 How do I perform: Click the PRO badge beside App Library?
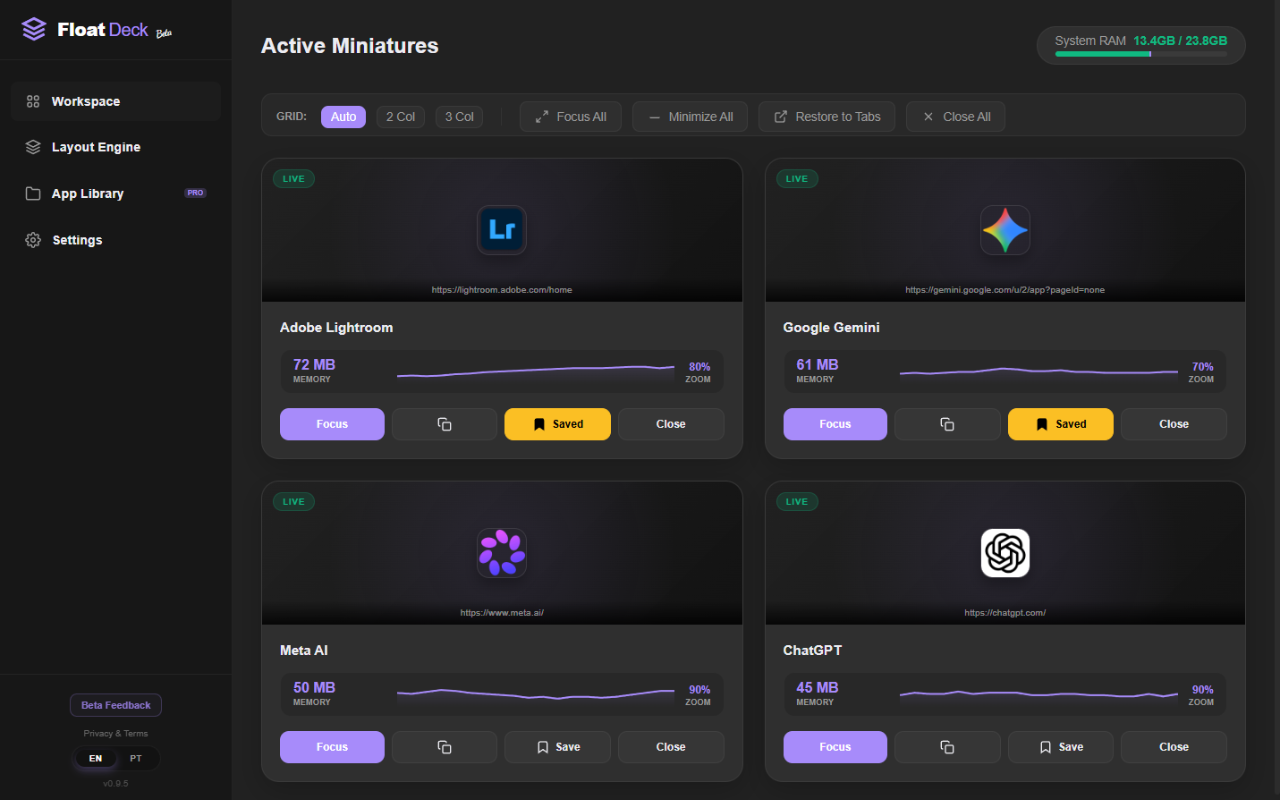(x=195, y=193)
